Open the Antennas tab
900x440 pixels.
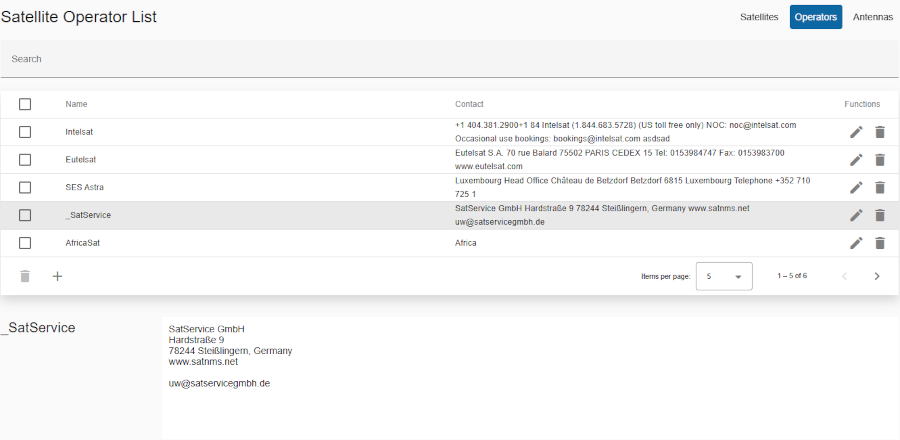872,17
